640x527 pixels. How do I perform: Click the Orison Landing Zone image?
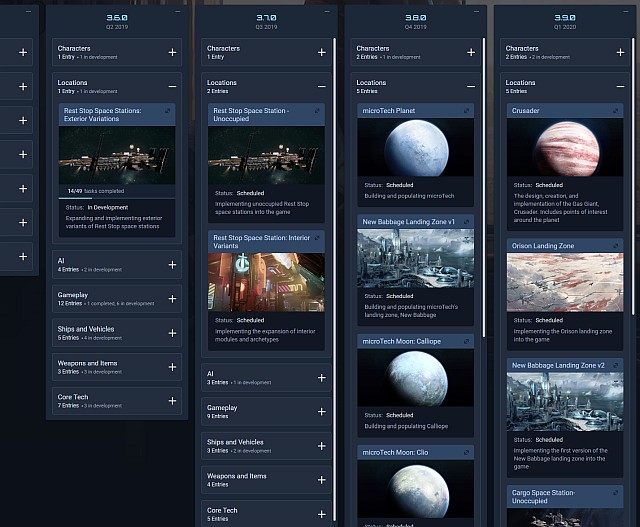coord(565,282)
